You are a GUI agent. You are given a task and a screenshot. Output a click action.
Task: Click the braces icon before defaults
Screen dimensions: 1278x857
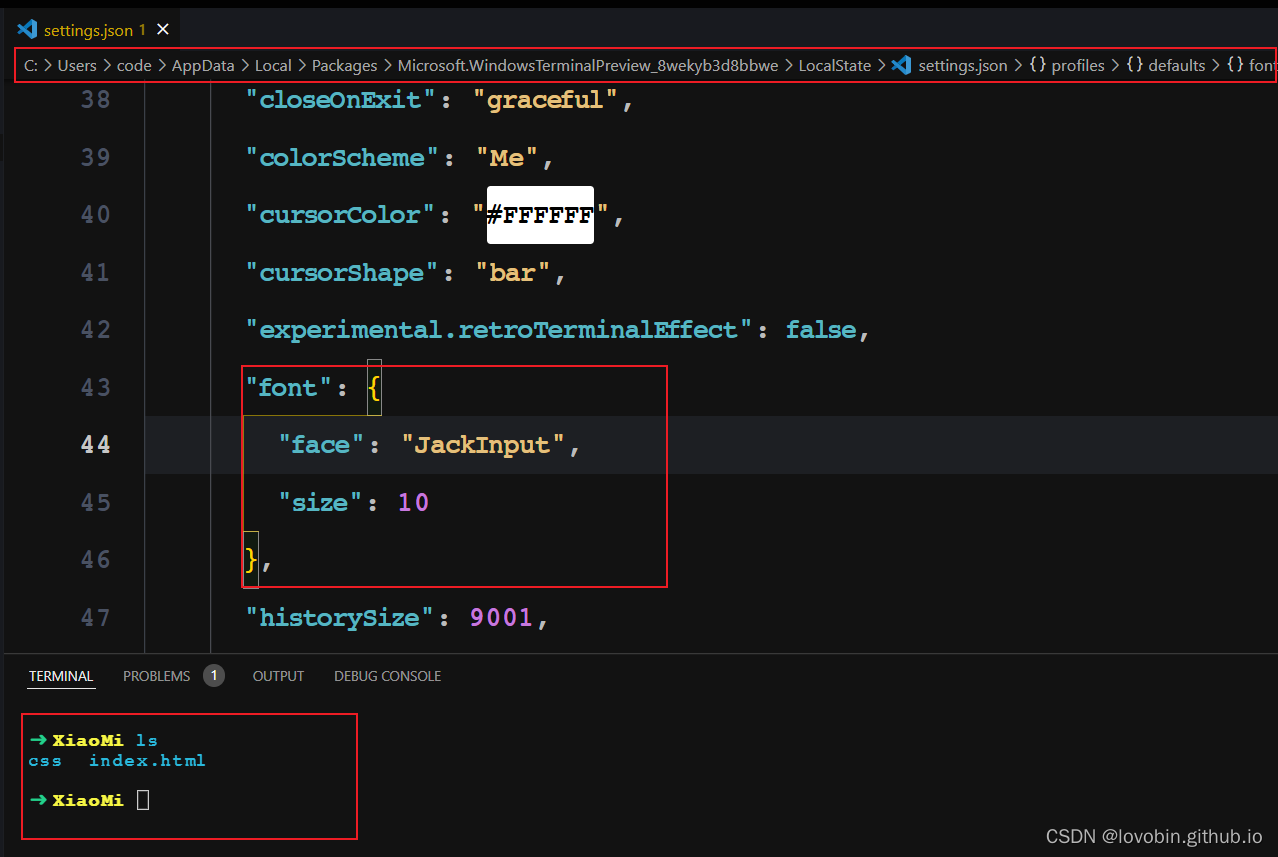click(x=1135, y=66)
